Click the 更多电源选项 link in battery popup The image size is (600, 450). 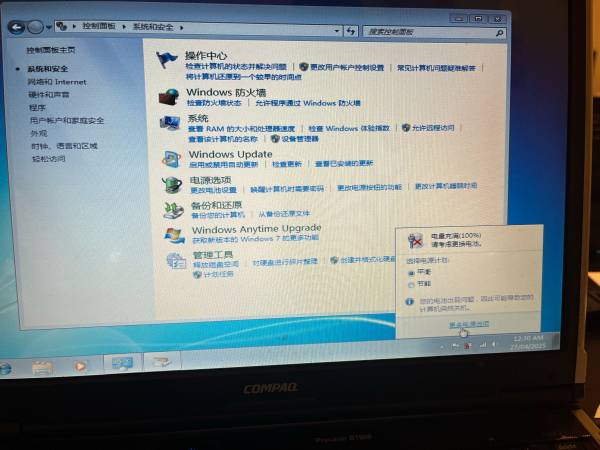[468, 325]
